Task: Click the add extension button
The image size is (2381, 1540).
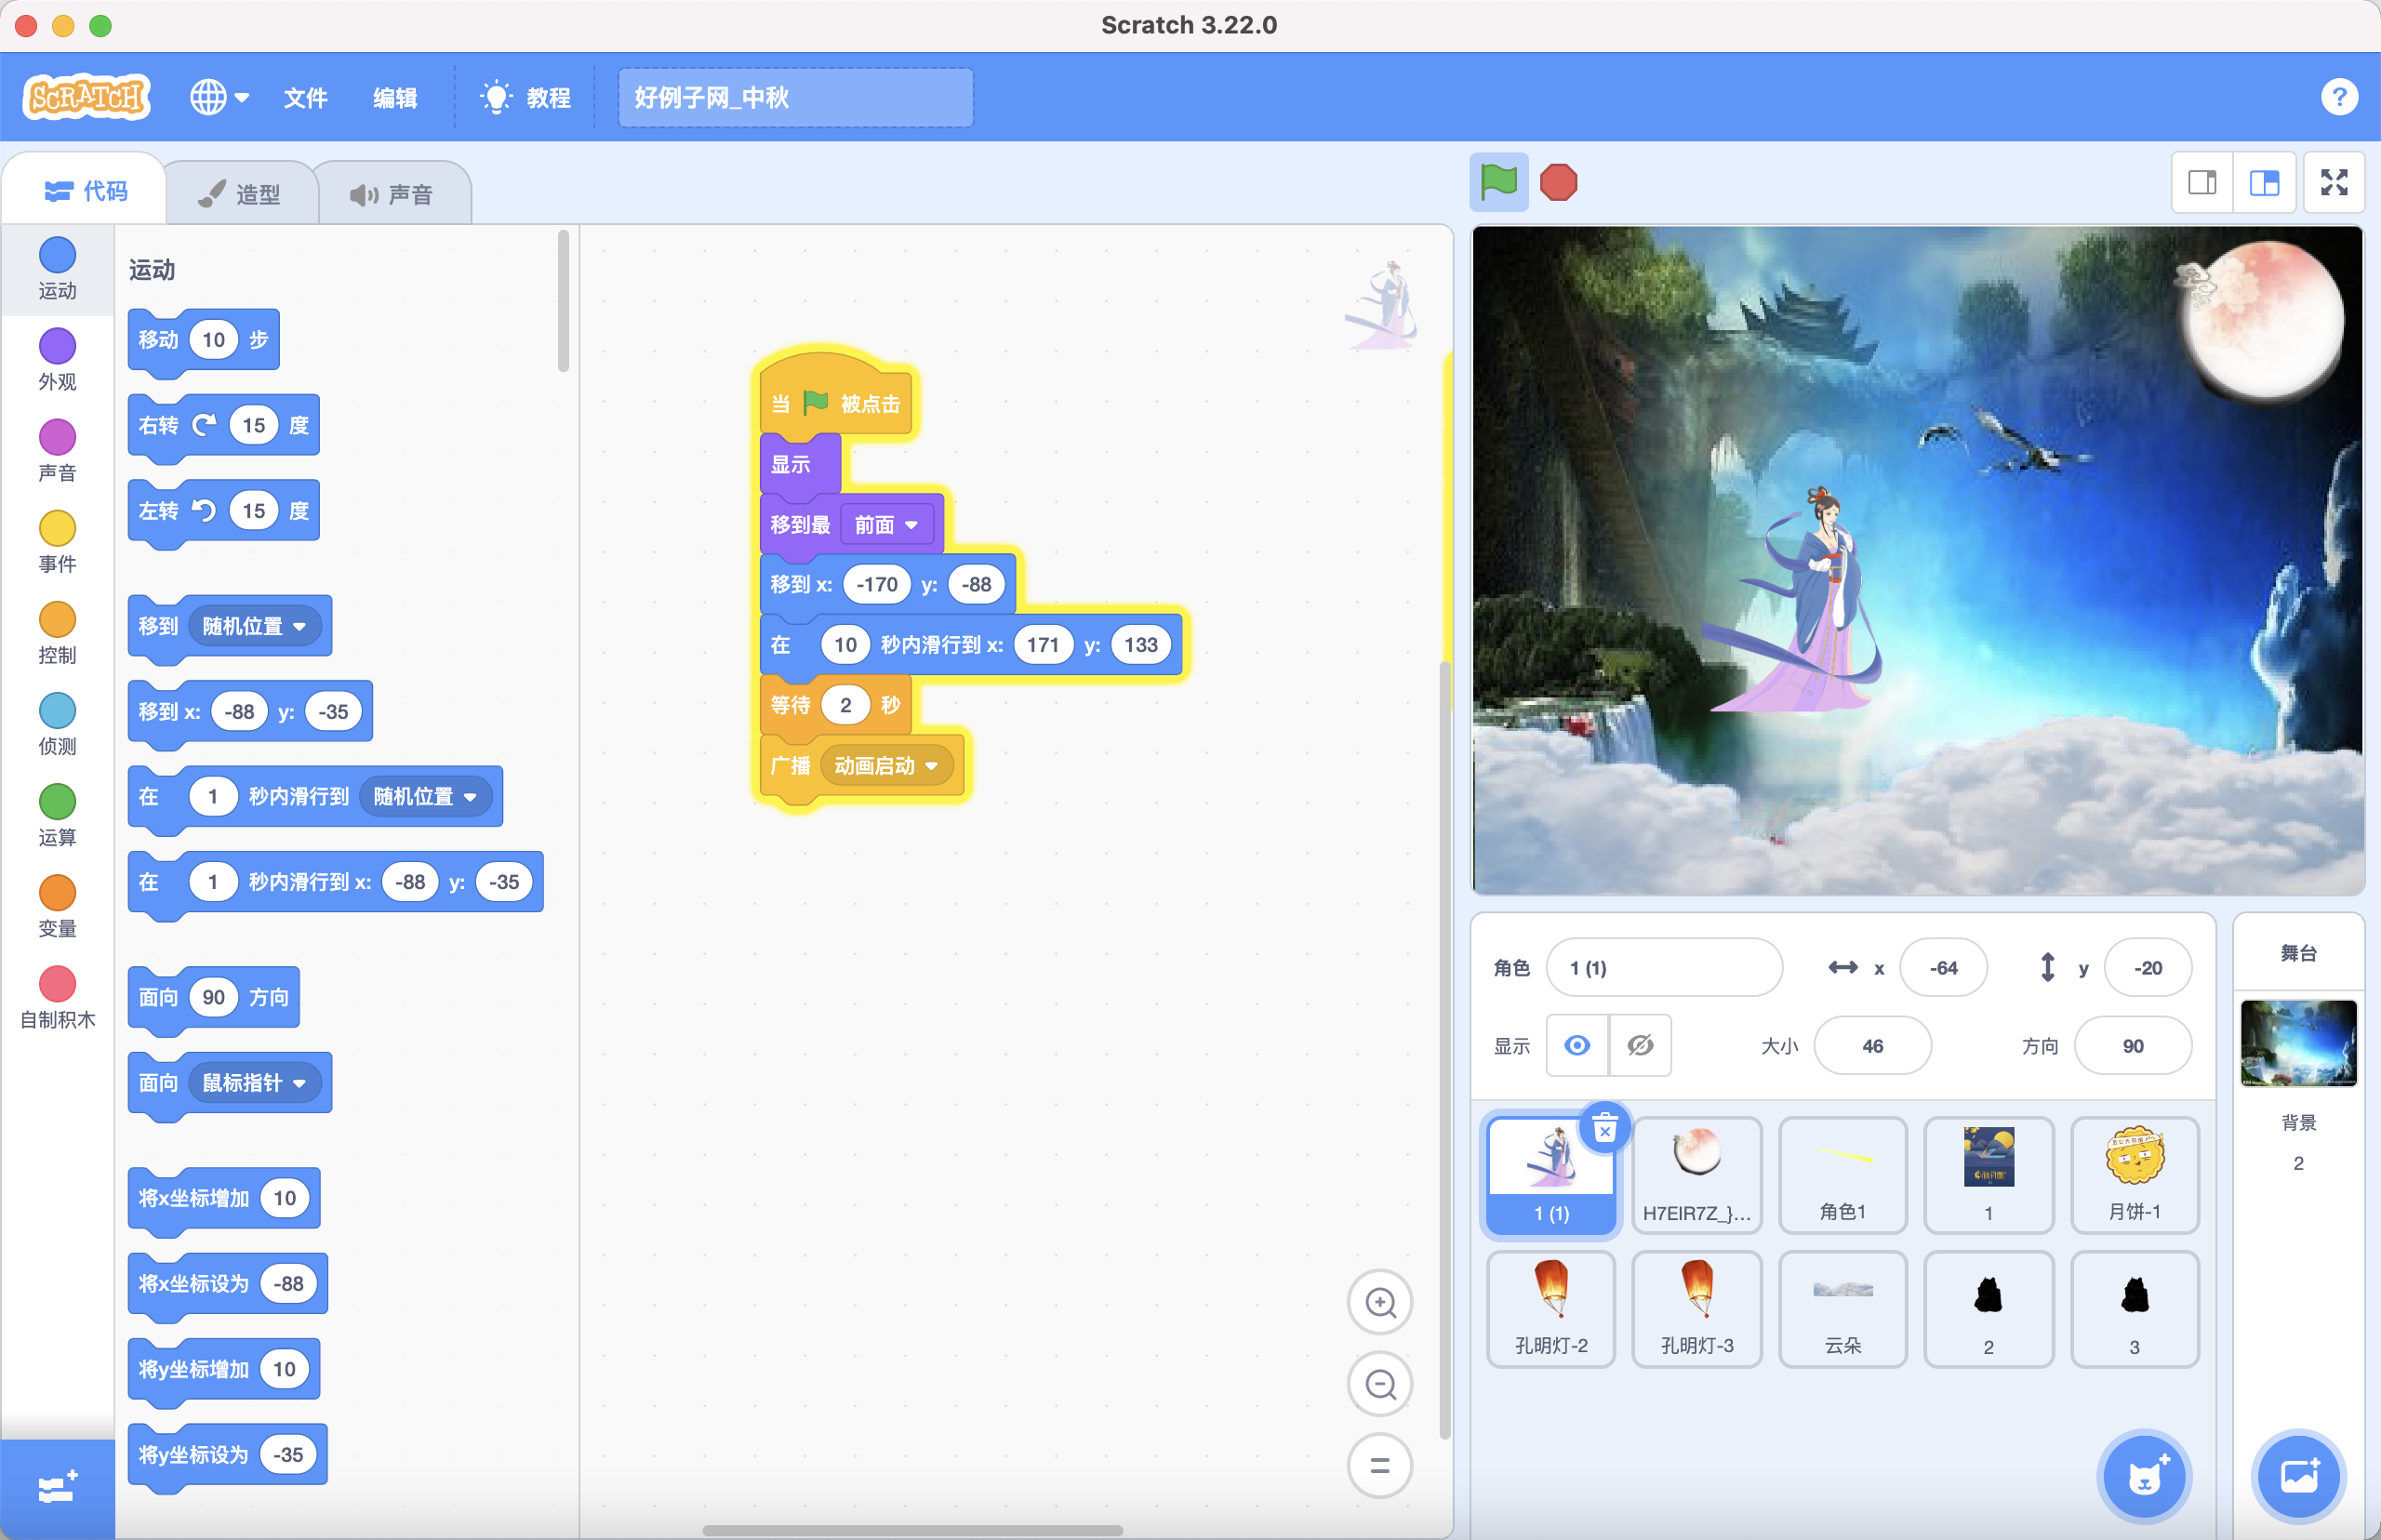Action: [57, 1488]
